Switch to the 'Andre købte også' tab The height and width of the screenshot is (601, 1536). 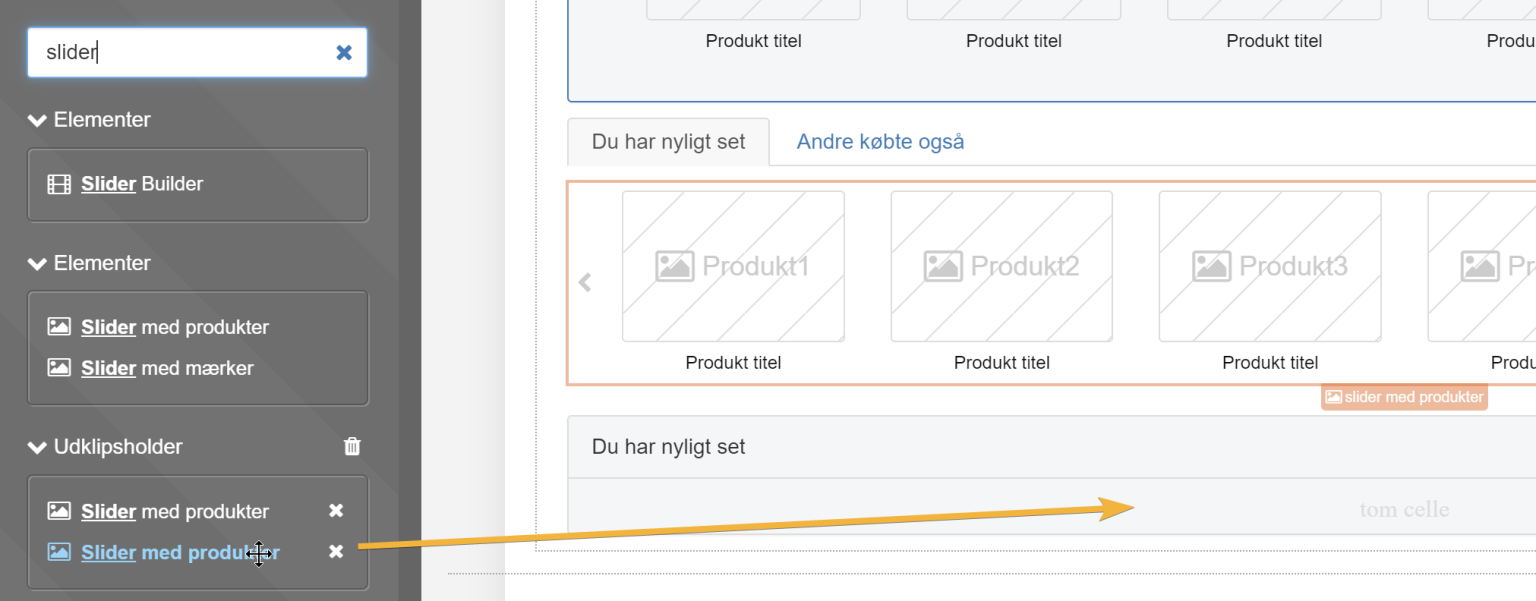pos(880,142)
